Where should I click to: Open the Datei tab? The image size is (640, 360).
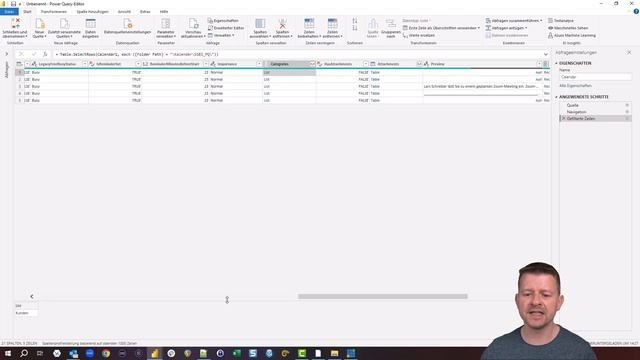coord(9,12)
